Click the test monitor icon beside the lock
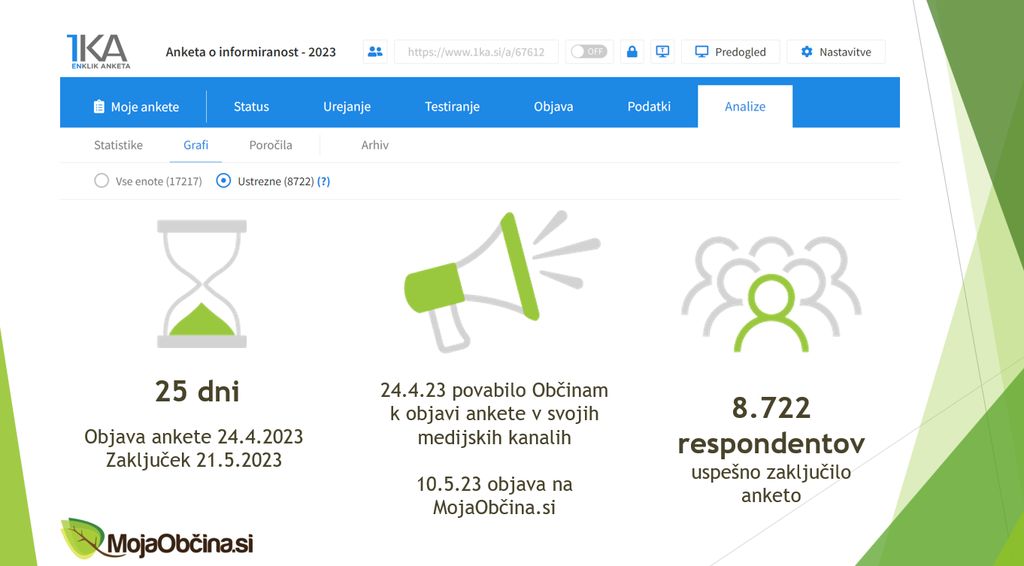 (x=662, y=52)
